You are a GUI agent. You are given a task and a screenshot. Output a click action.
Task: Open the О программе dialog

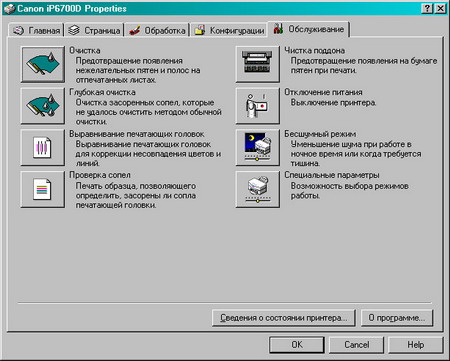coord(397,318)
